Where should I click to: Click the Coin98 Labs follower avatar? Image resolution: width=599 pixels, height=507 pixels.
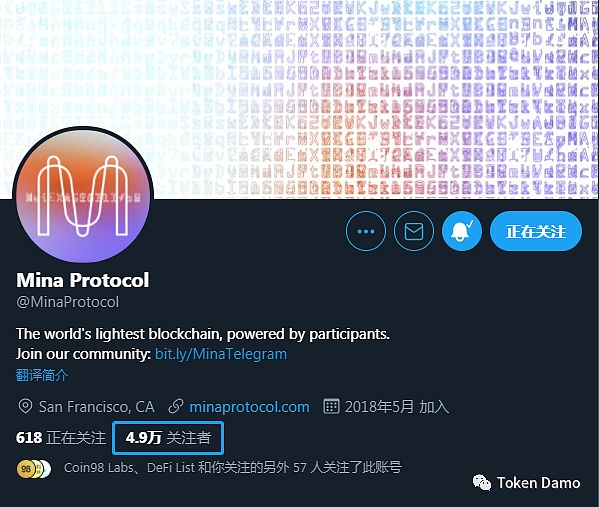pos(26,468)
